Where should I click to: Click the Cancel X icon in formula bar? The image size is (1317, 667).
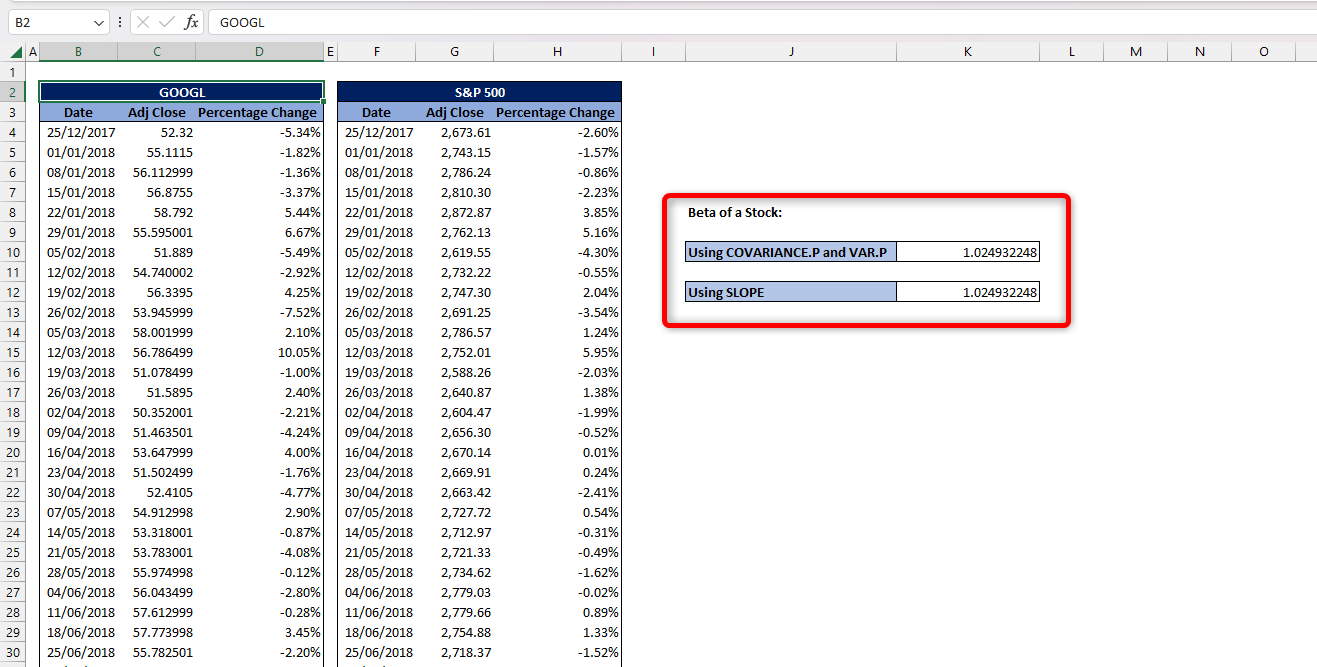[x=143, y=22]
